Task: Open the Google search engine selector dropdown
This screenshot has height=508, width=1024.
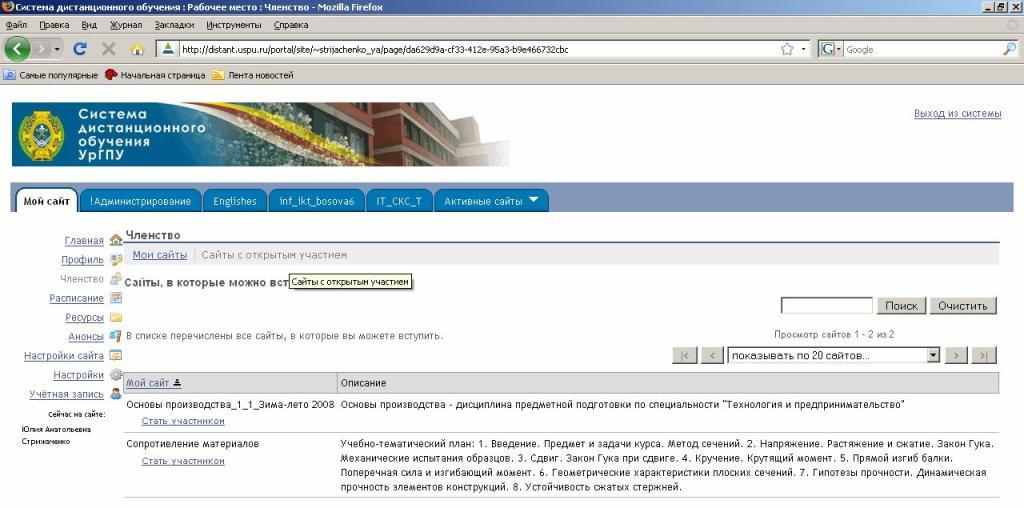Action: (831, 48)
